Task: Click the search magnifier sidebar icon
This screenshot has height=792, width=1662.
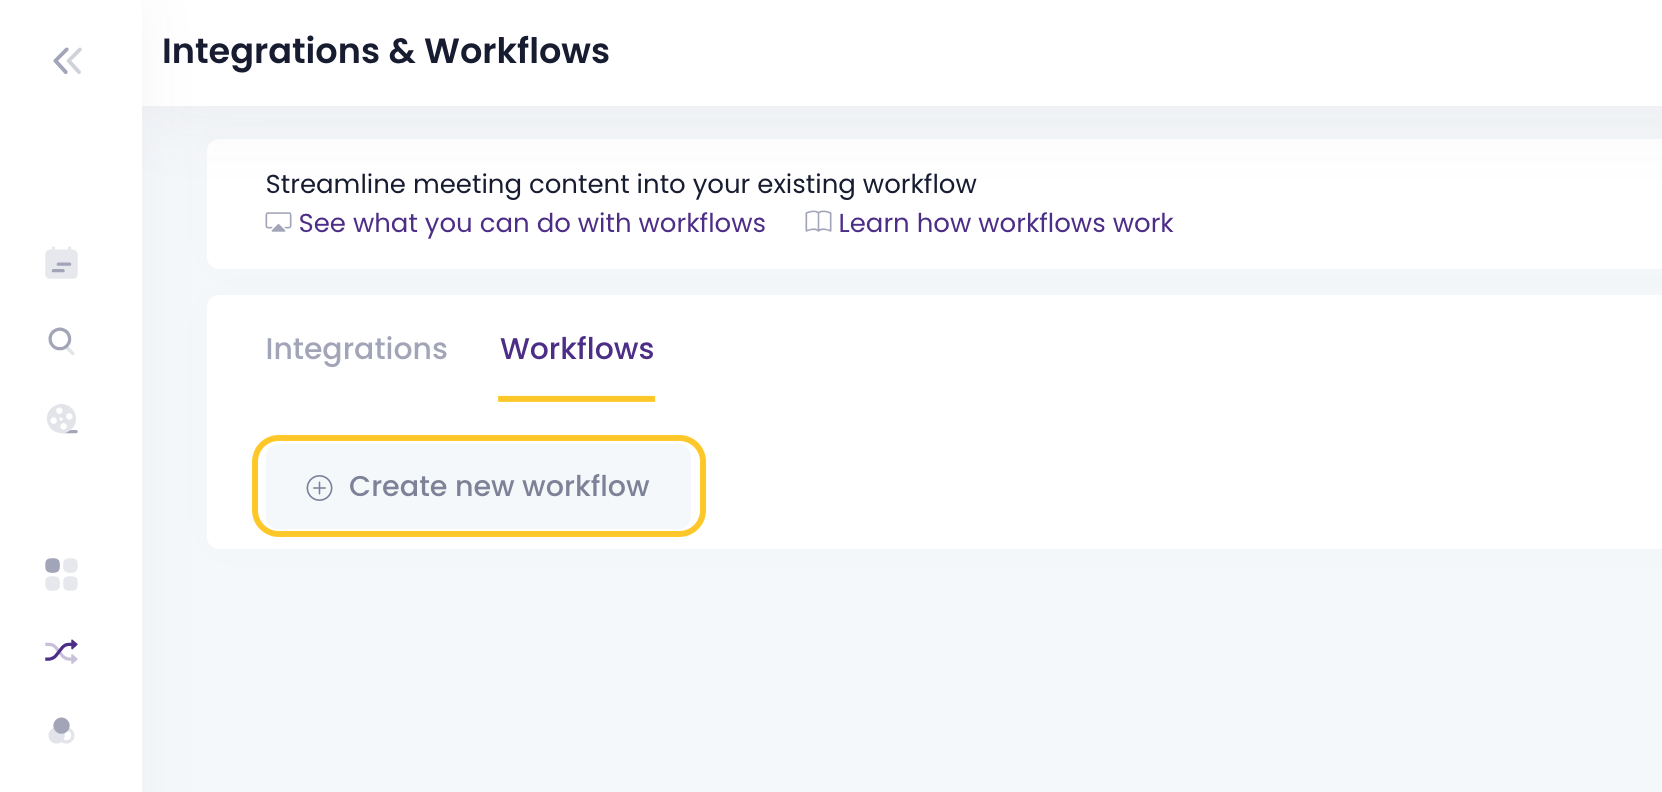Action: click(x=61, y=341)
